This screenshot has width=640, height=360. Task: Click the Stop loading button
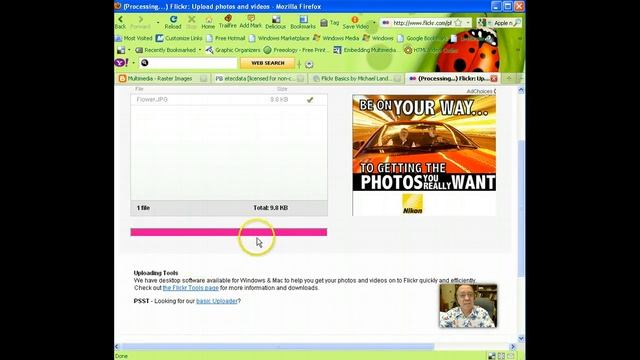[x=191, y=22]
